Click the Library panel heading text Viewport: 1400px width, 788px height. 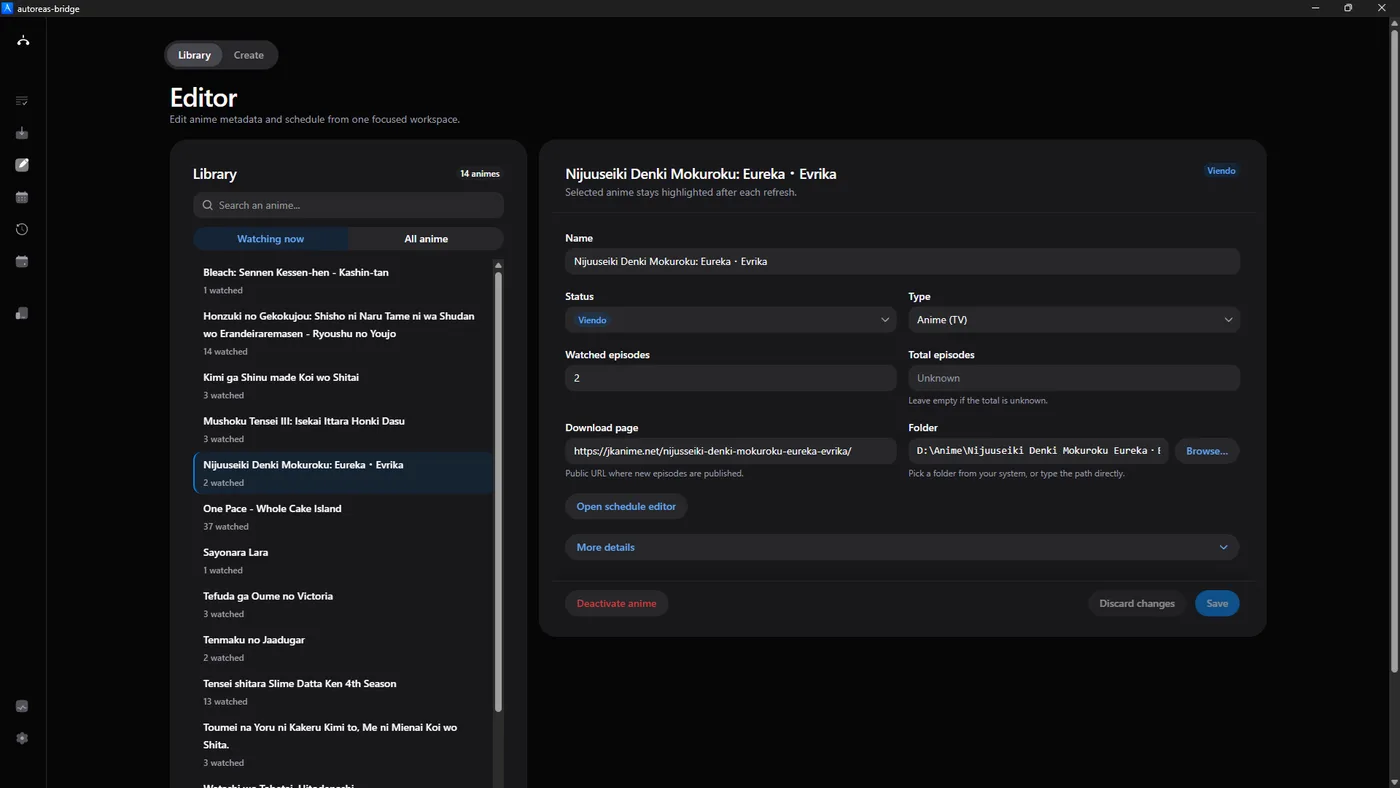click(x=215, y=174)
